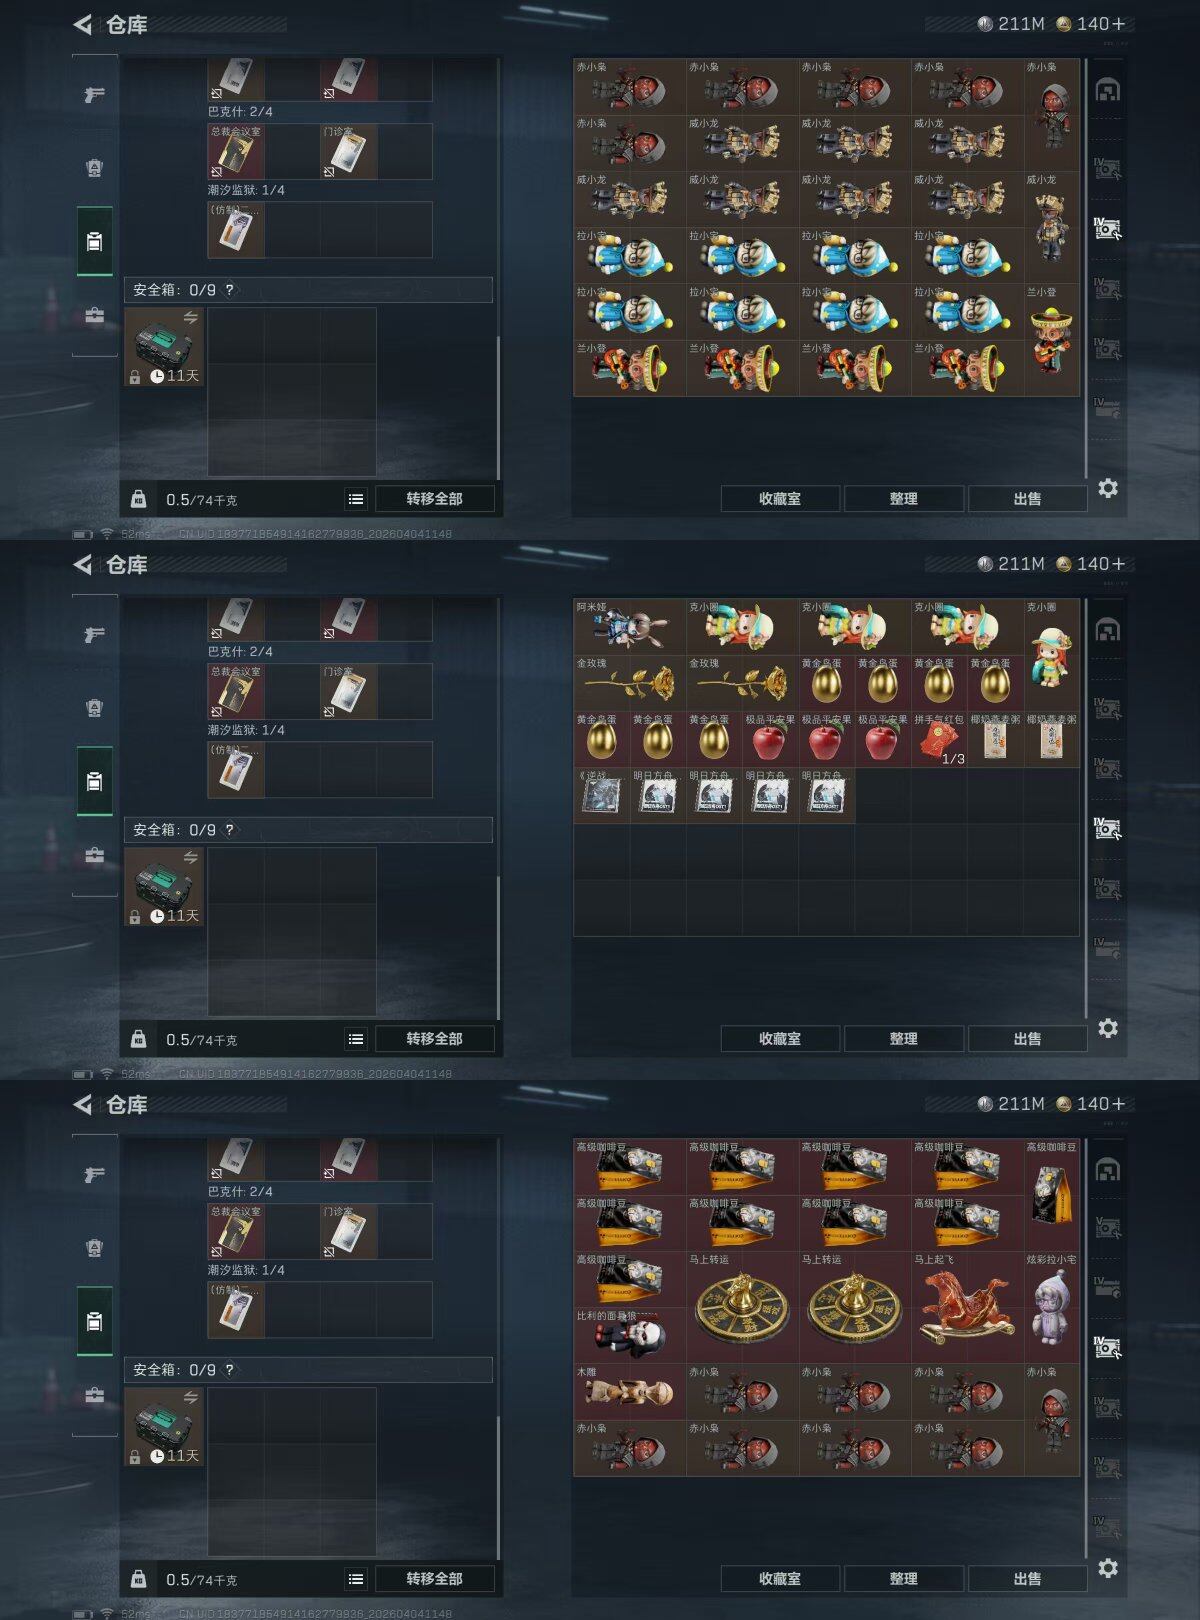Toggle list view icon beside the 拉小宝 screen
1200x1620 pixels.
coord(356,499)
